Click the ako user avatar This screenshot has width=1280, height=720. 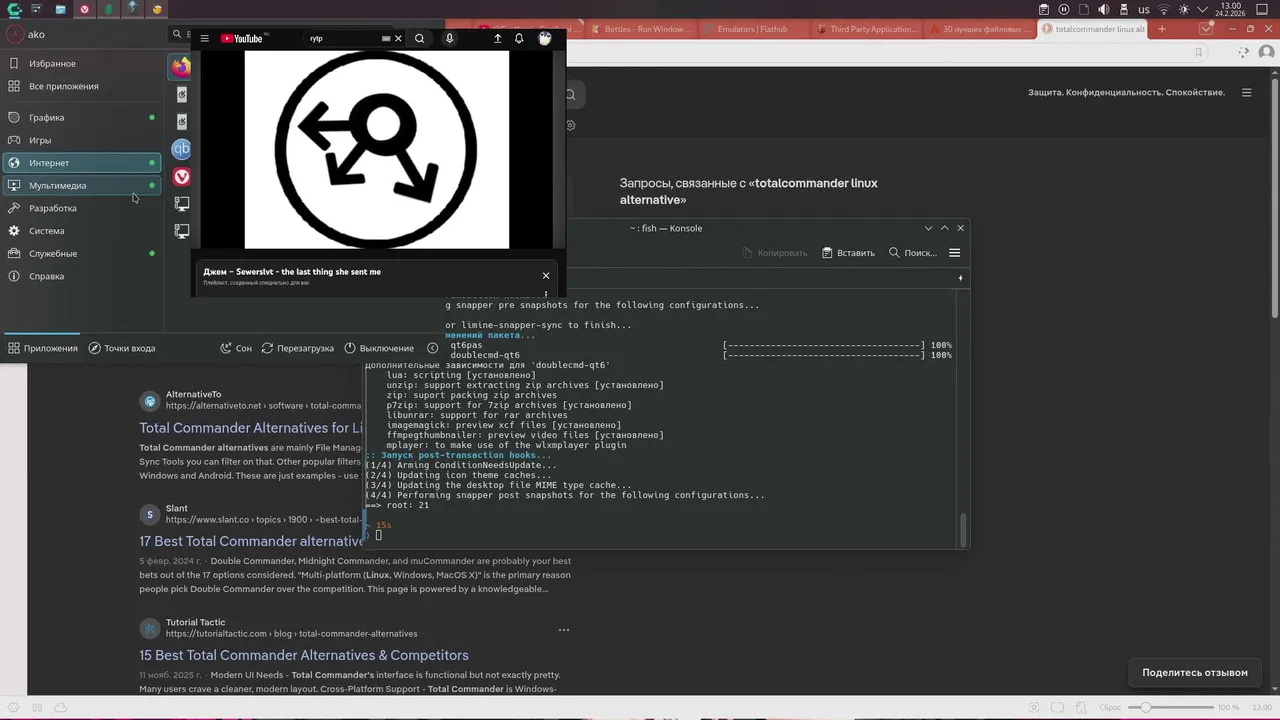[15, 34]
